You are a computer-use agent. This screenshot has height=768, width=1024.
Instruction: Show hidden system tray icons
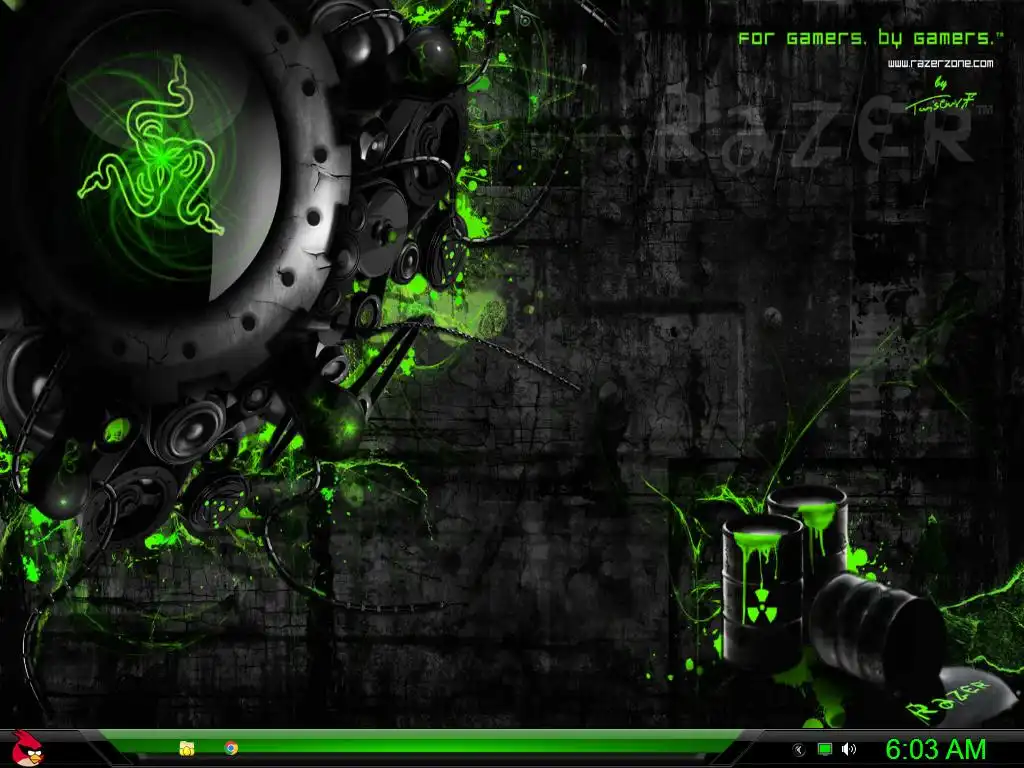799,750
